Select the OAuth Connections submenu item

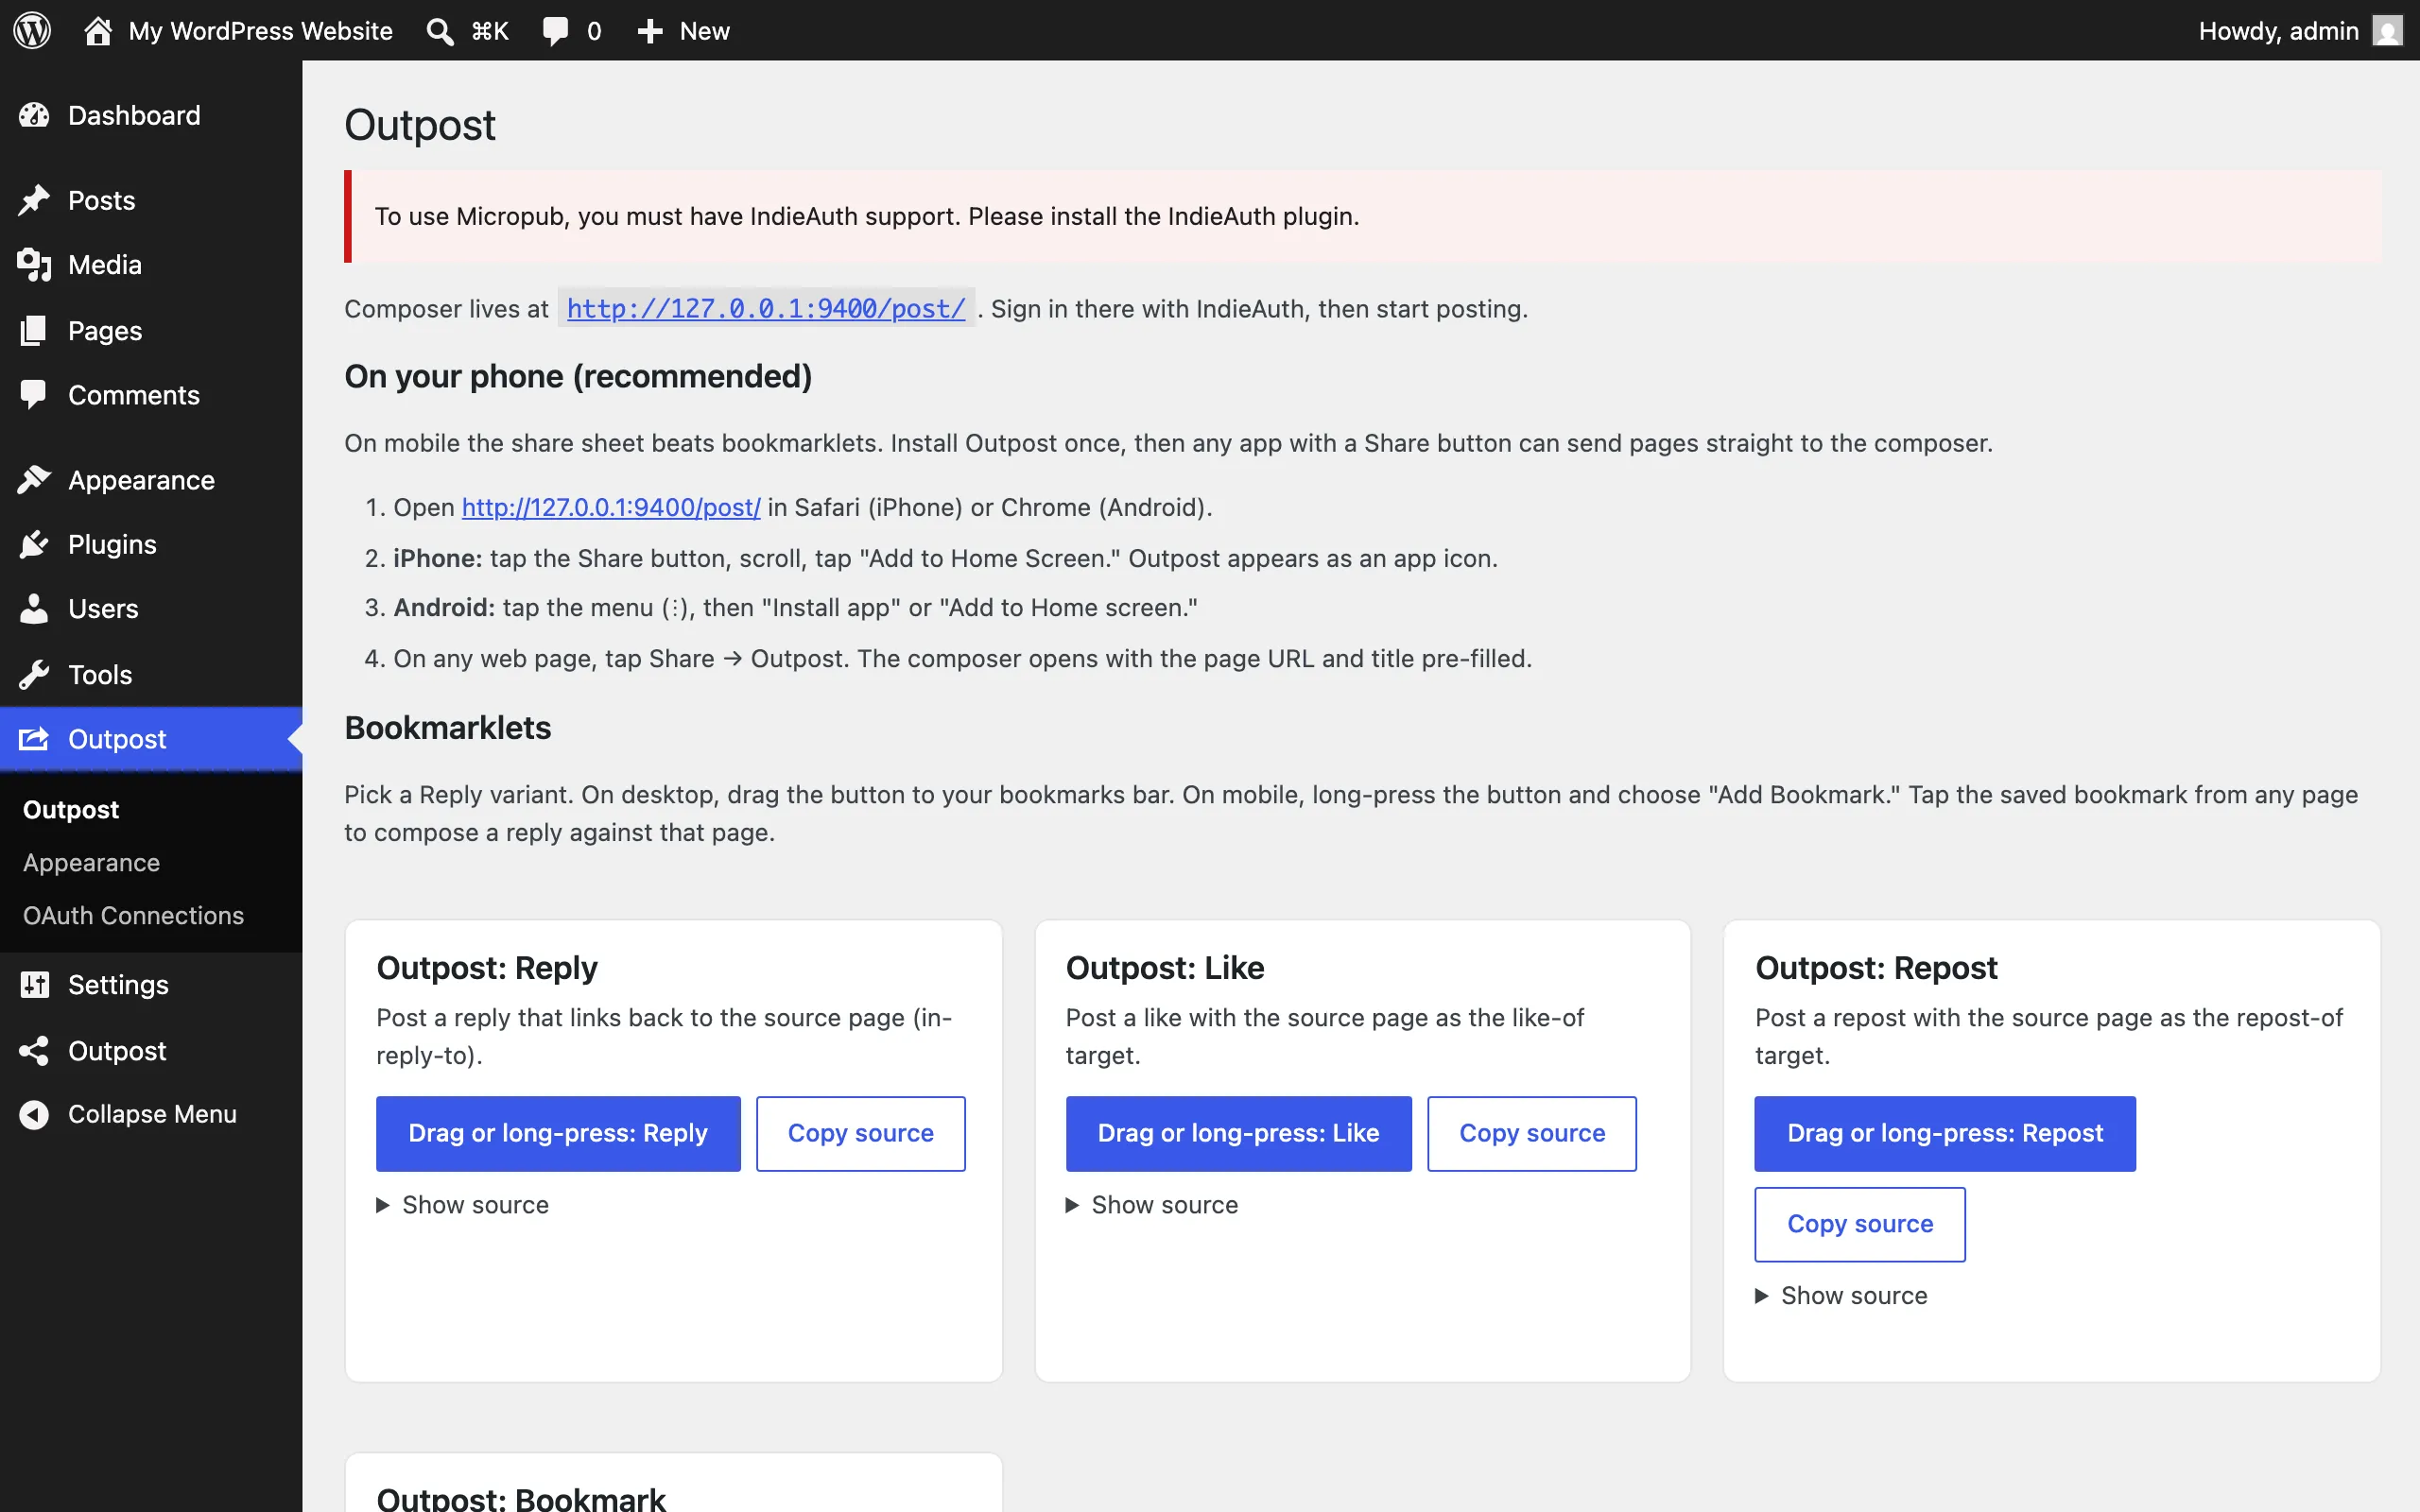pos(133,916)
